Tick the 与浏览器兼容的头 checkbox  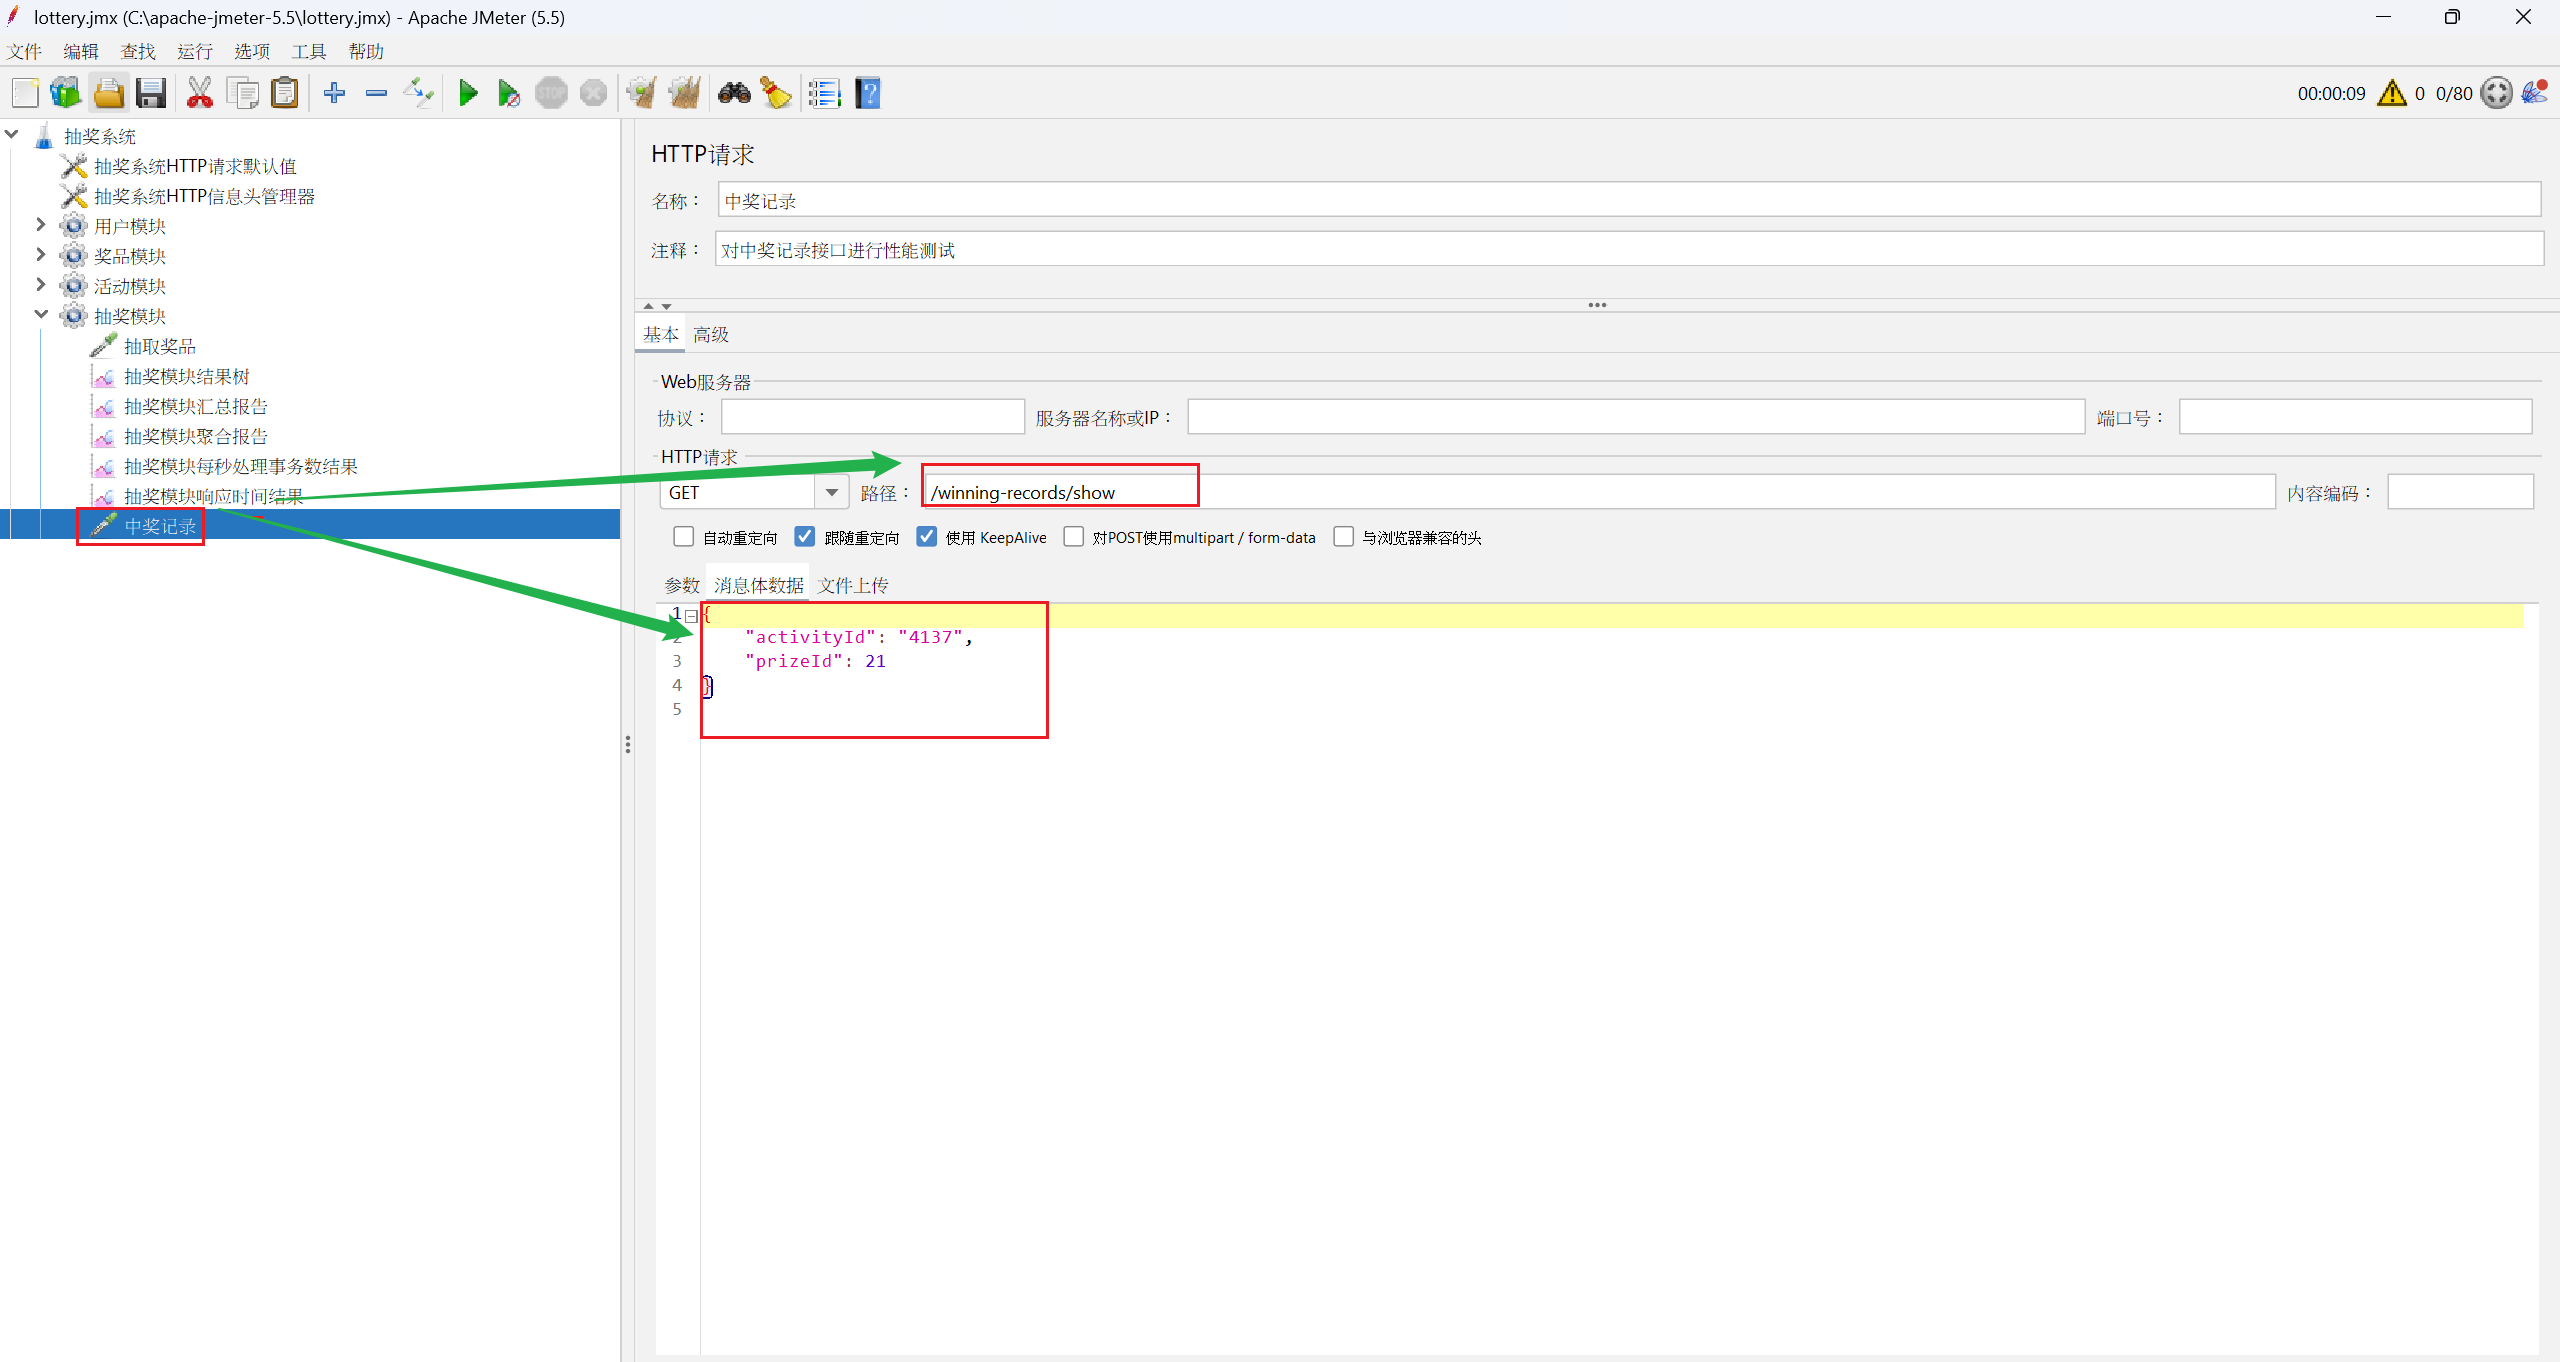coord(1344,537)
